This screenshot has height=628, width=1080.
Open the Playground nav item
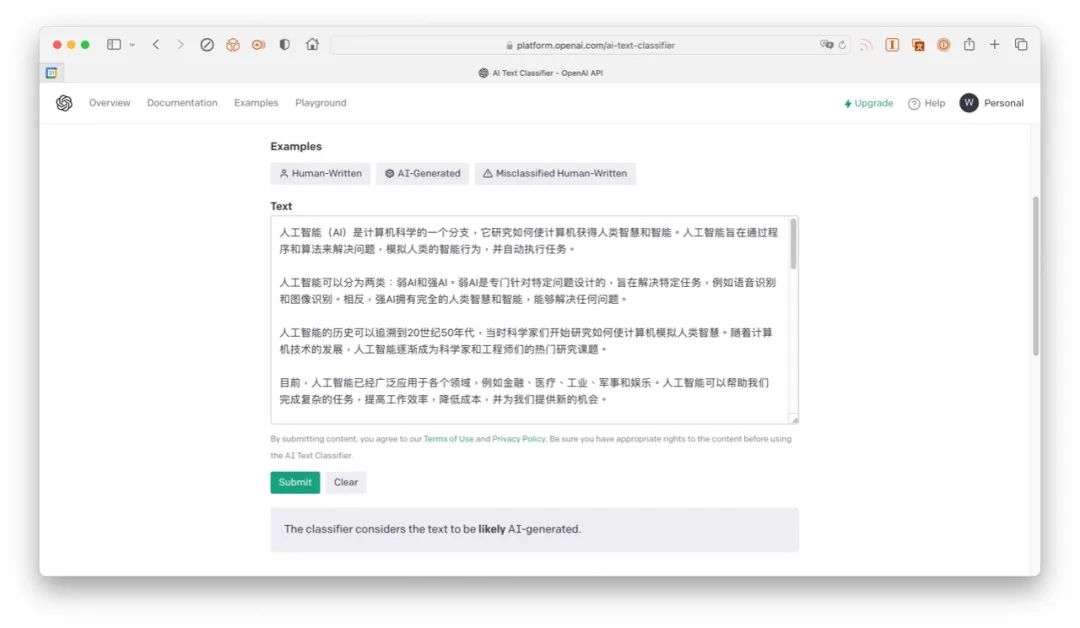pos(320,103)
